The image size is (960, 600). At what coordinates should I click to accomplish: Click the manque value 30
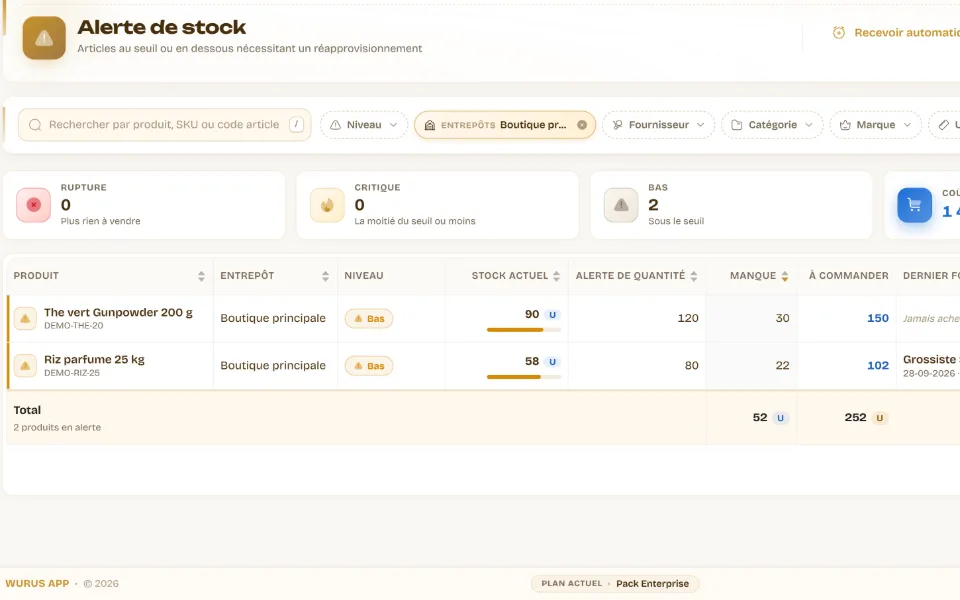click(782, 318)
